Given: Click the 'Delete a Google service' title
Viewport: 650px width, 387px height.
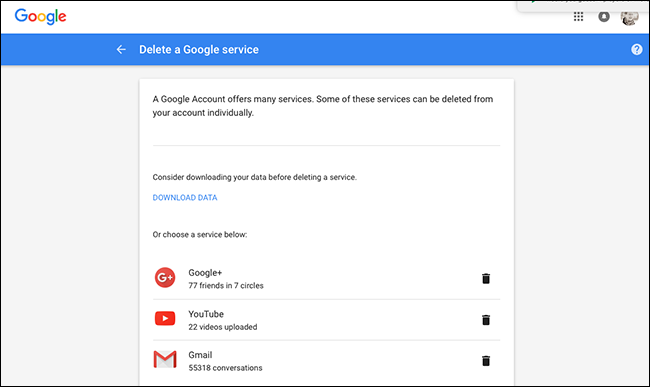Looking at the screenshot, I should click(x=199, y=50).
